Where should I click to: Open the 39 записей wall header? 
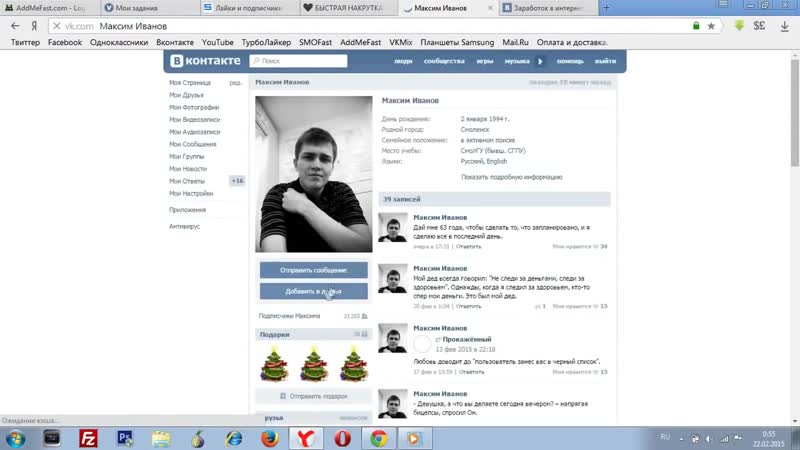(494, 199)
